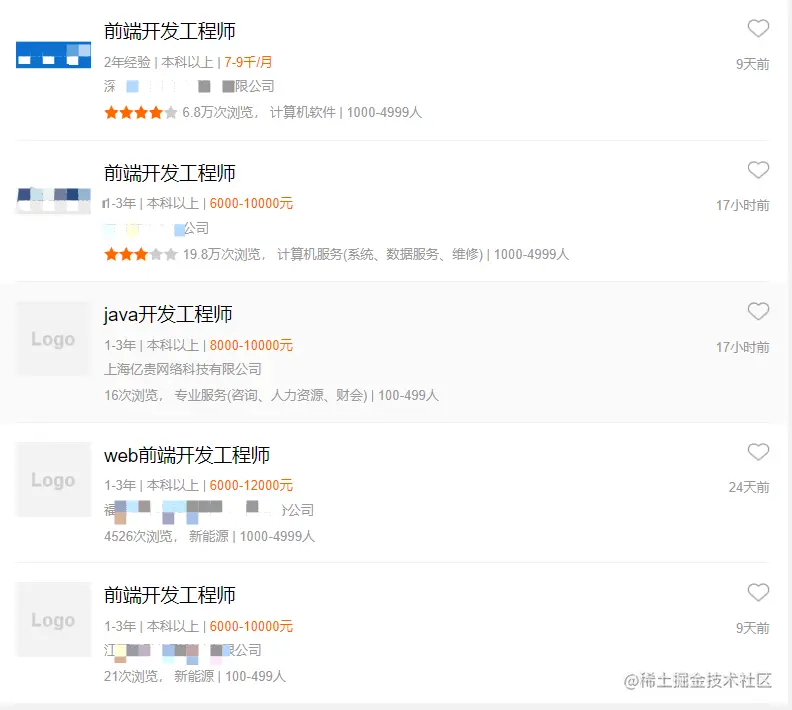Open last 前端开发工程师 title under 新能源
792x710 pixels.
(x=170, y=596)
